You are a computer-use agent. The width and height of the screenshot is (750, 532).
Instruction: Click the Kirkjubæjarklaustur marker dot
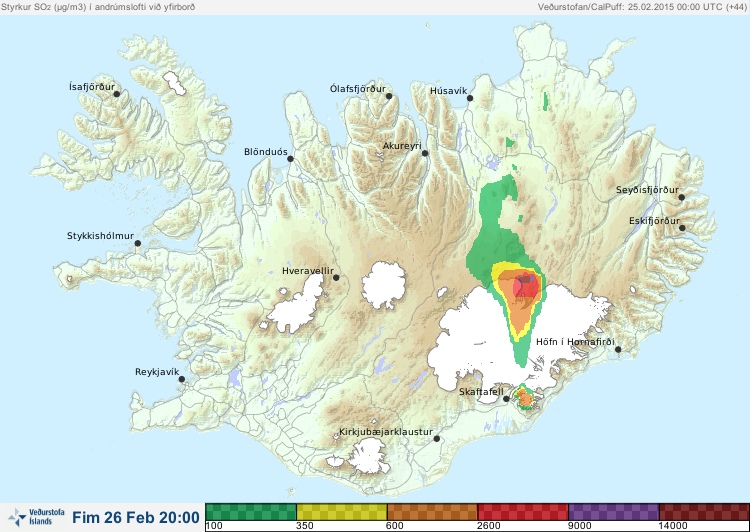(x=436, y=438)
